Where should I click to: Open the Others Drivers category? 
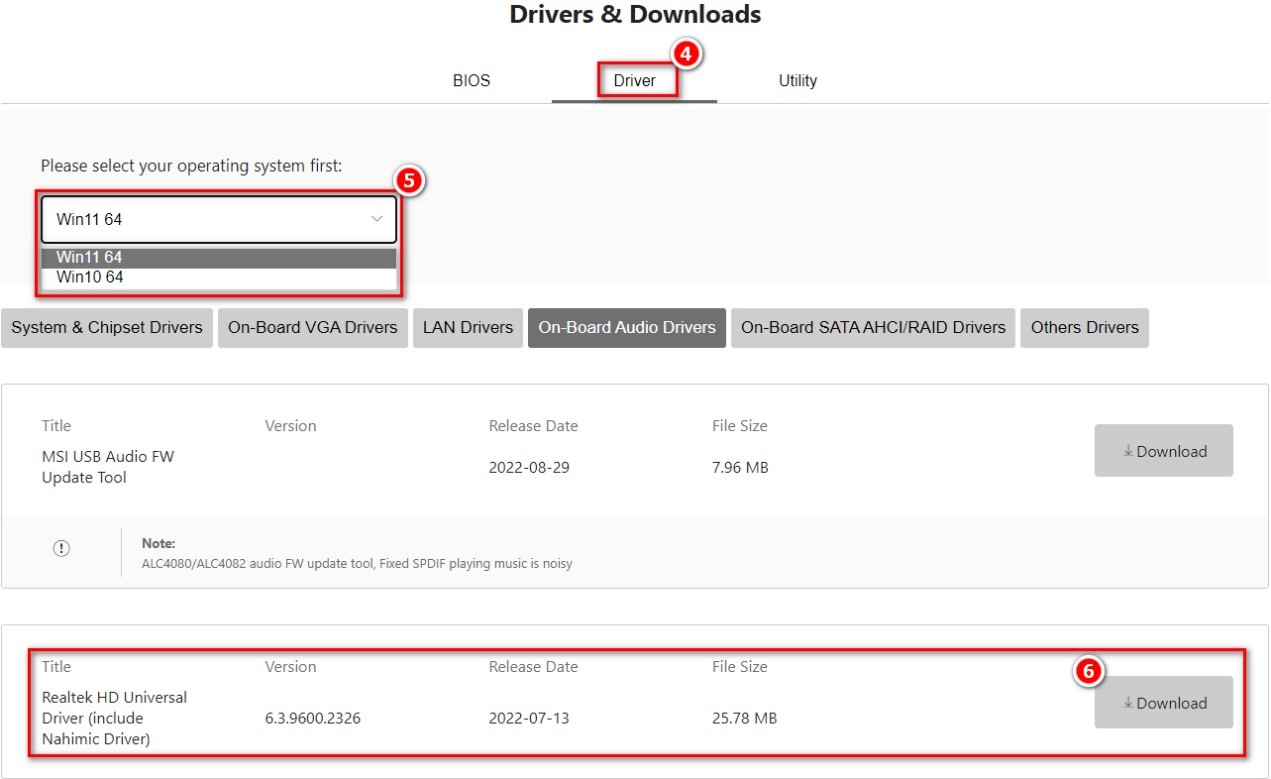[1084, 328]
